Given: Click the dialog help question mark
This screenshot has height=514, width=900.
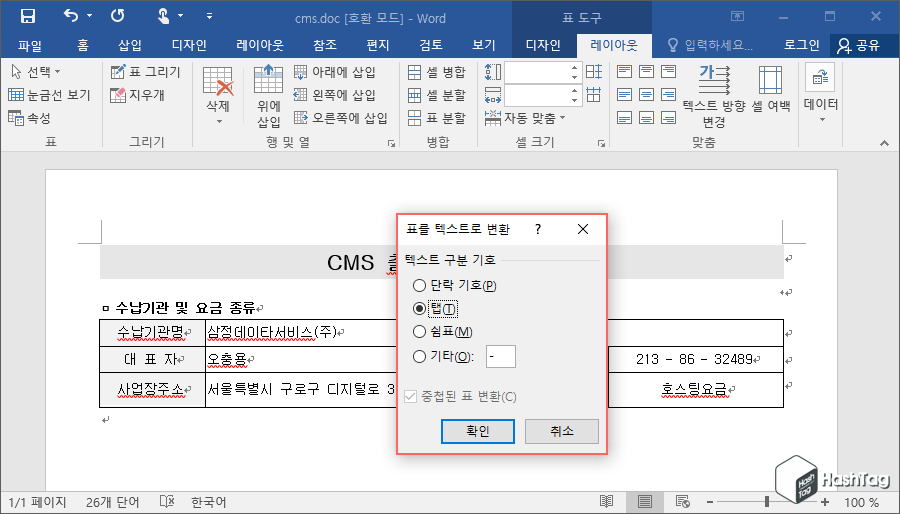Looking at the screenshot, I should (538, 229).
